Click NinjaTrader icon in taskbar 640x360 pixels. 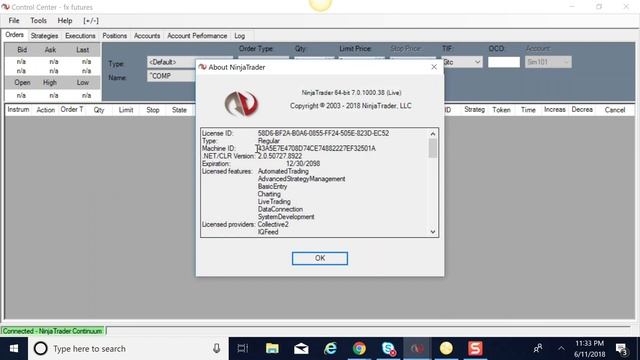pyautogui.click(x=417, y=349)
